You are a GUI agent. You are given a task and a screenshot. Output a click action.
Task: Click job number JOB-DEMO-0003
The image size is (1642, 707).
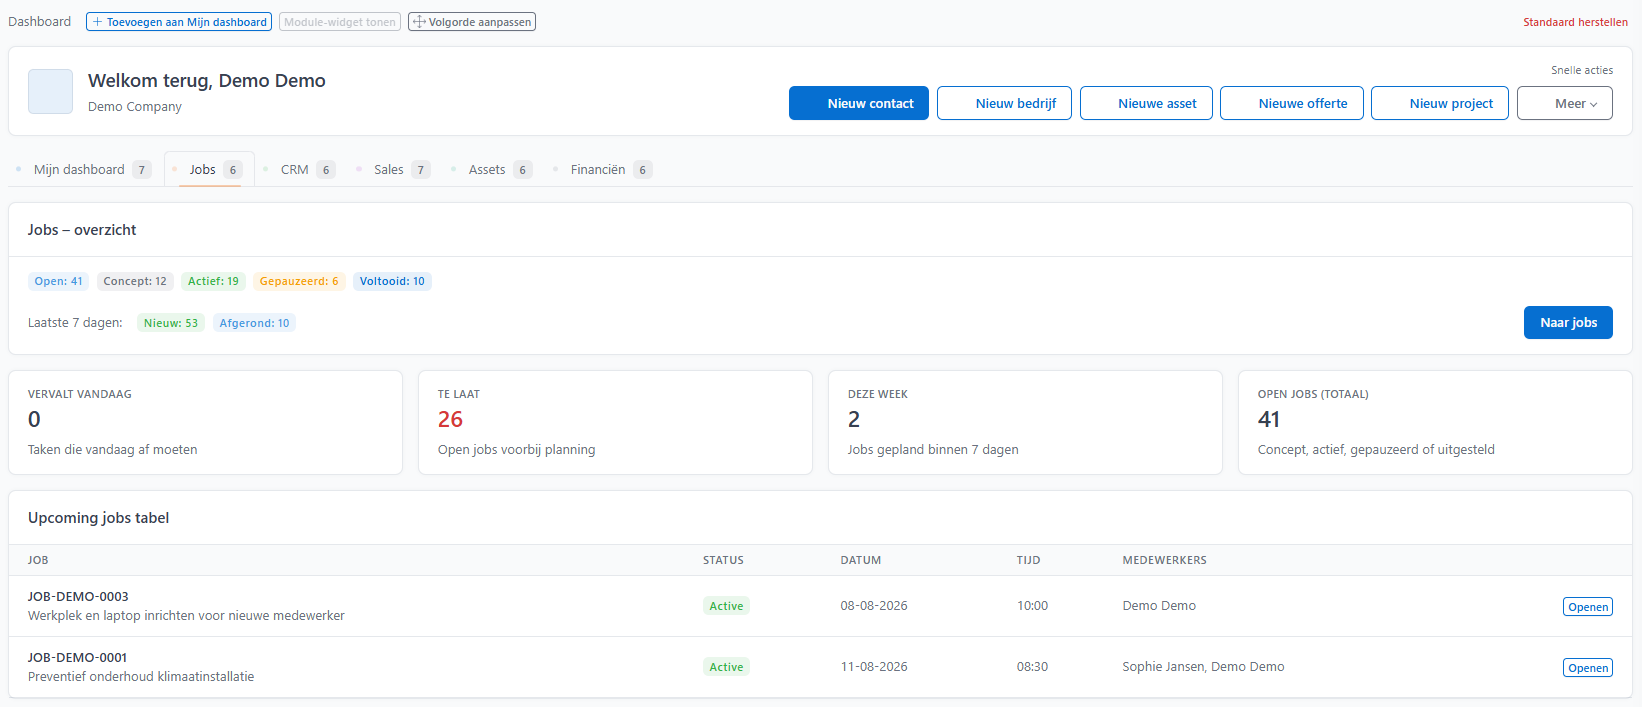(78, 597)
